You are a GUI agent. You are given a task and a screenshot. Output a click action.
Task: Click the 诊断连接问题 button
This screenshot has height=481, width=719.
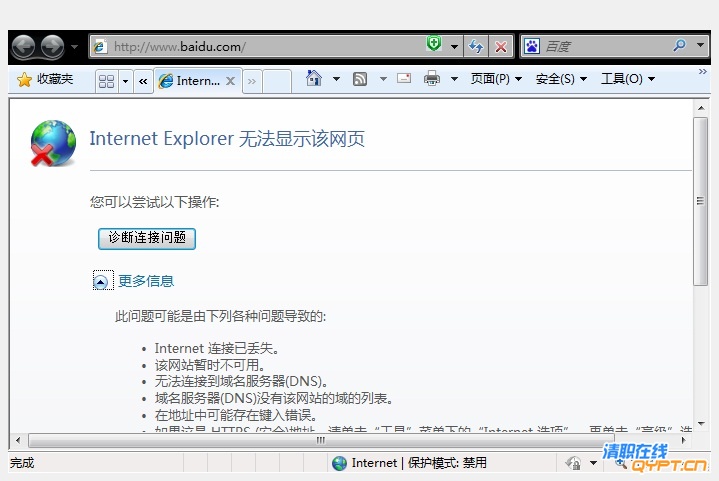point(147,238)
